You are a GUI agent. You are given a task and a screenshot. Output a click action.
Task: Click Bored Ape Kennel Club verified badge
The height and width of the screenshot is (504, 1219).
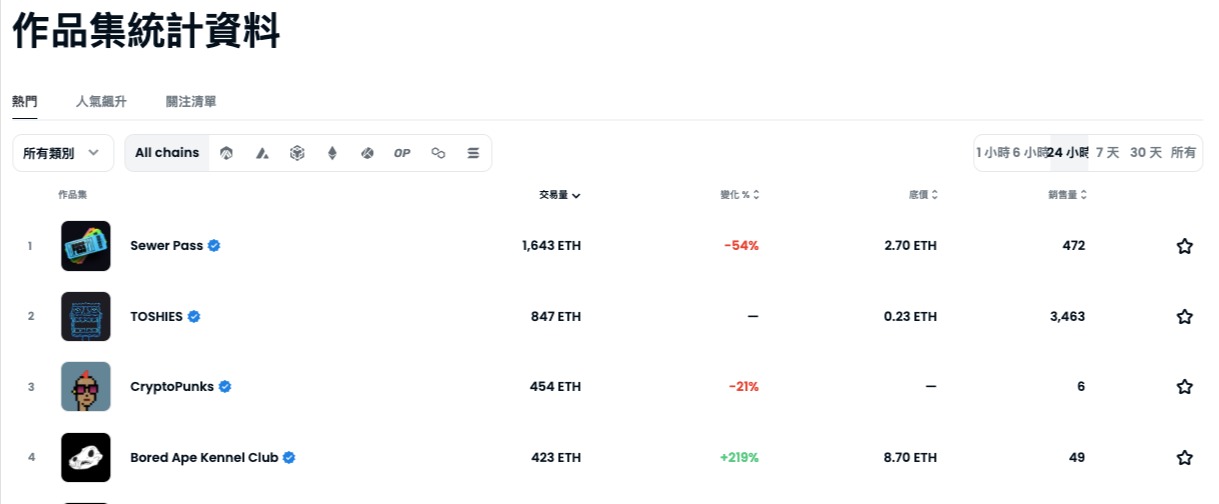pos(289,458)
